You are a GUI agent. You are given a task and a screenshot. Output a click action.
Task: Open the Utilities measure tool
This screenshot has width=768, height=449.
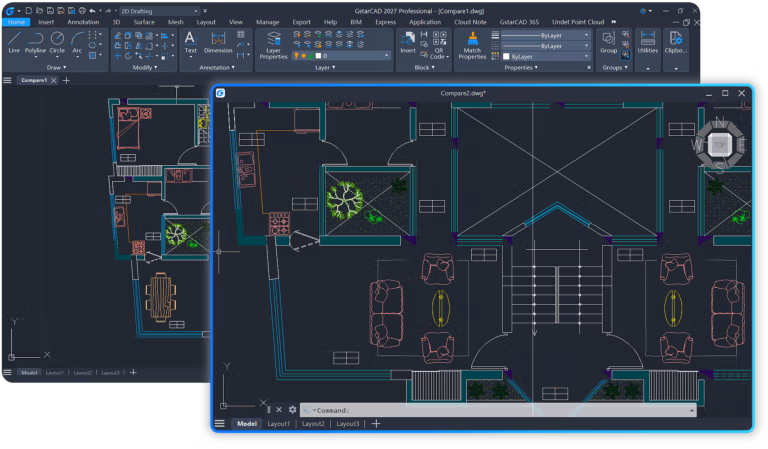coord(648,42)
